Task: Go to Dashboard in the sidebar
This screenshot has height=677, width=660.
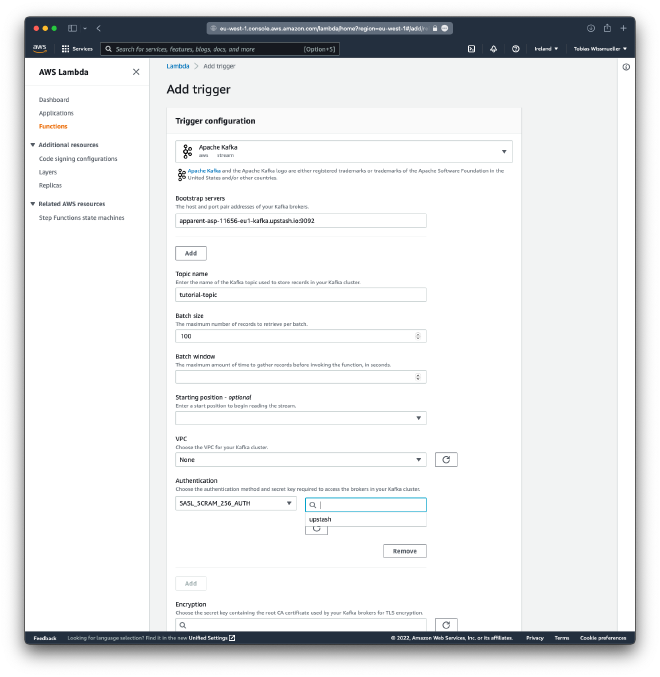Action: point(54,100)
